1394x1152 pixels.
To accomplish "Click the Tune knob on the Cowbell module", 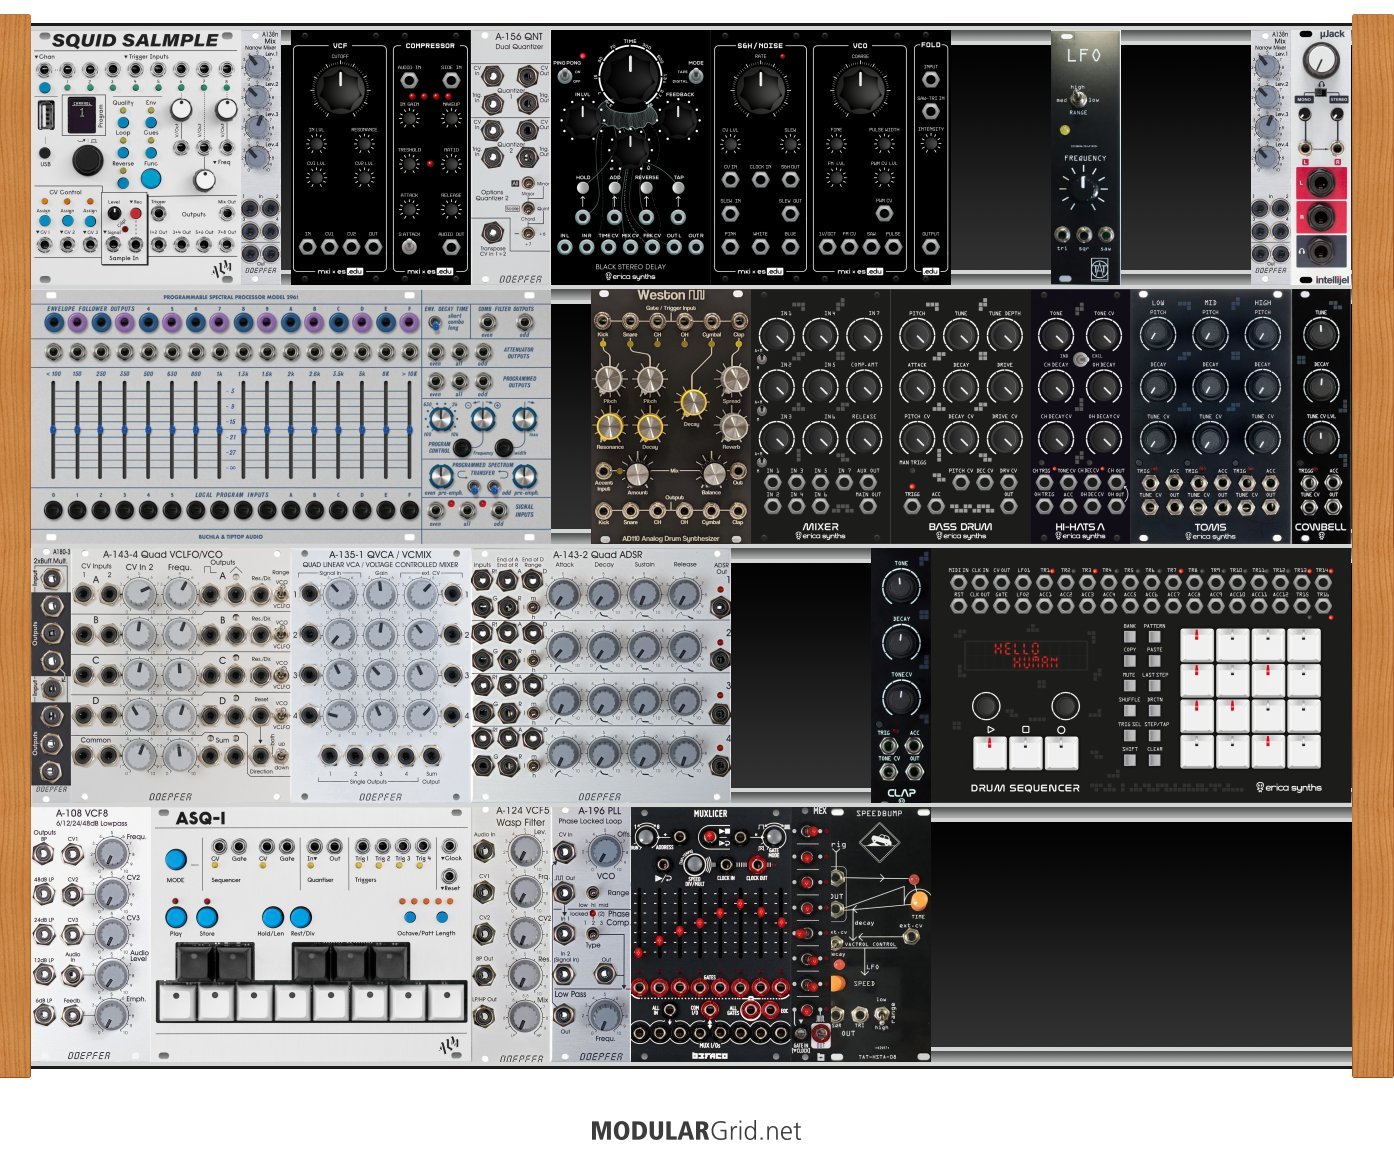I will [1321, 336].
